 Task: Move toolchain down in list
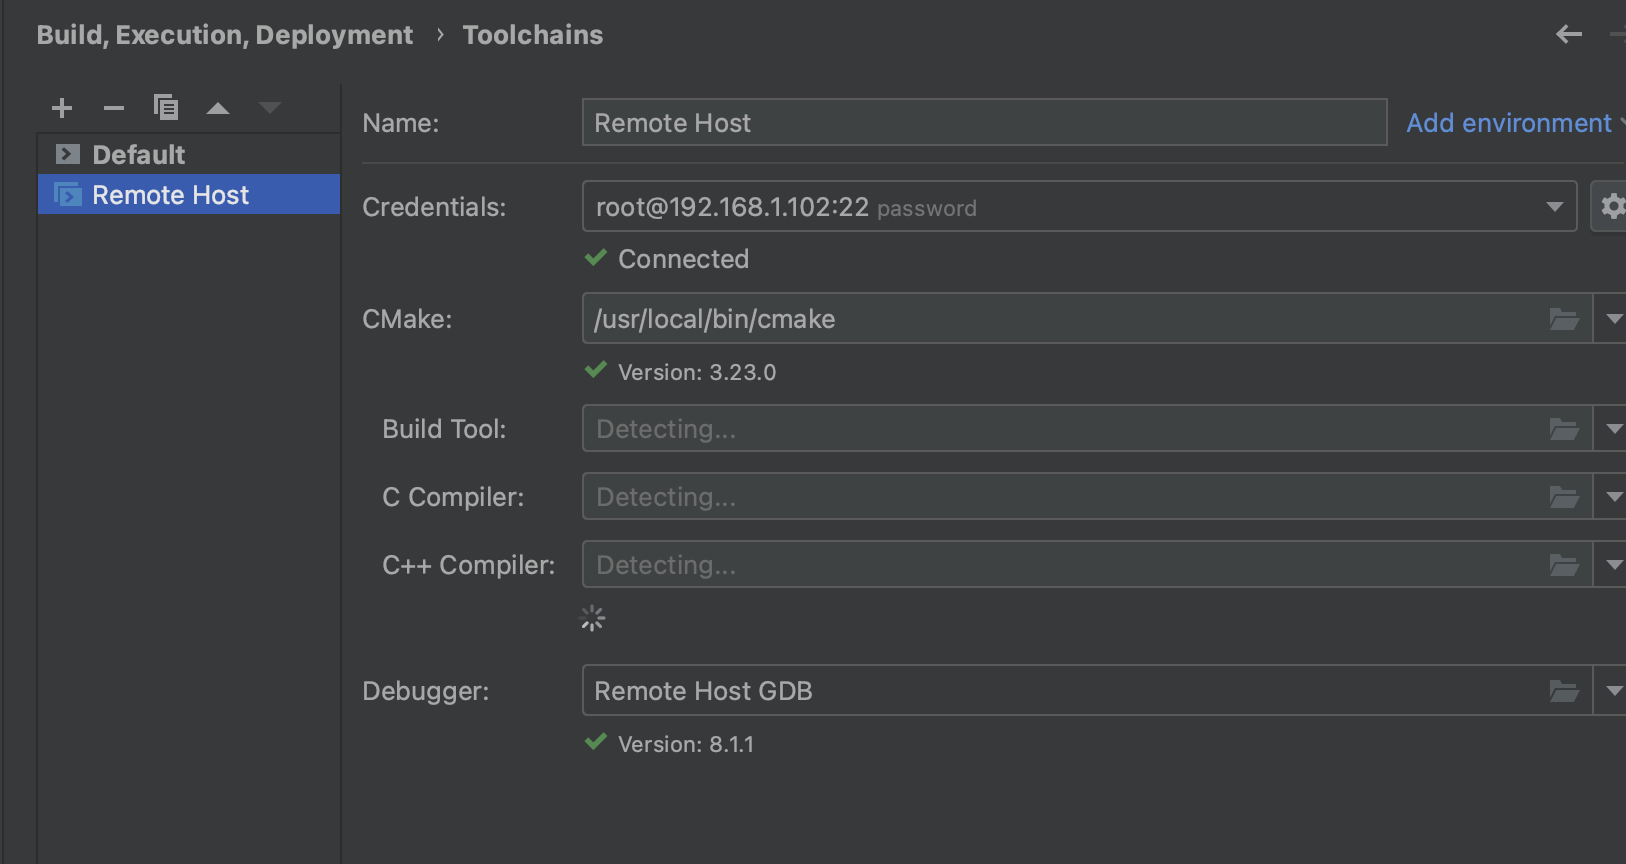pos(270,108)
